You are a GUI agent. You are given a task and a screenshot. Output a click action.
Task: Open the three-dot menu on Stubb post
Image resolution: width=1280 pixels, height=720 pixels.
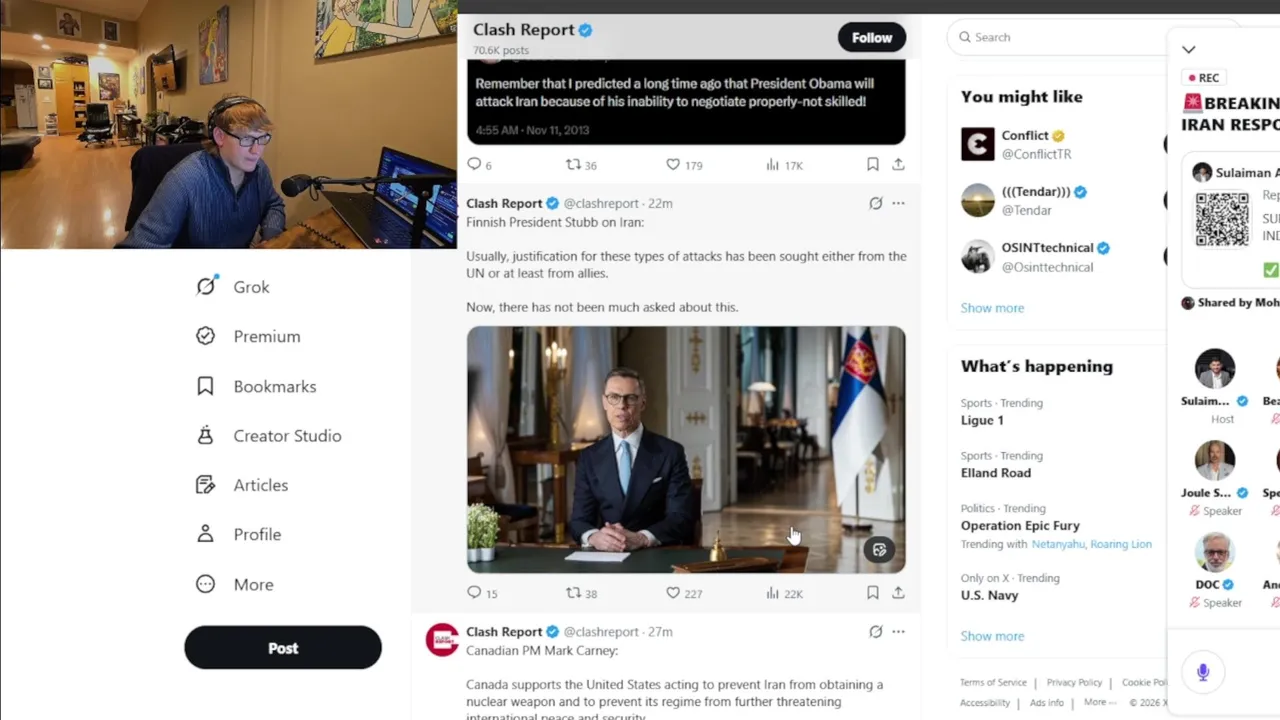(x=898, y=203)
